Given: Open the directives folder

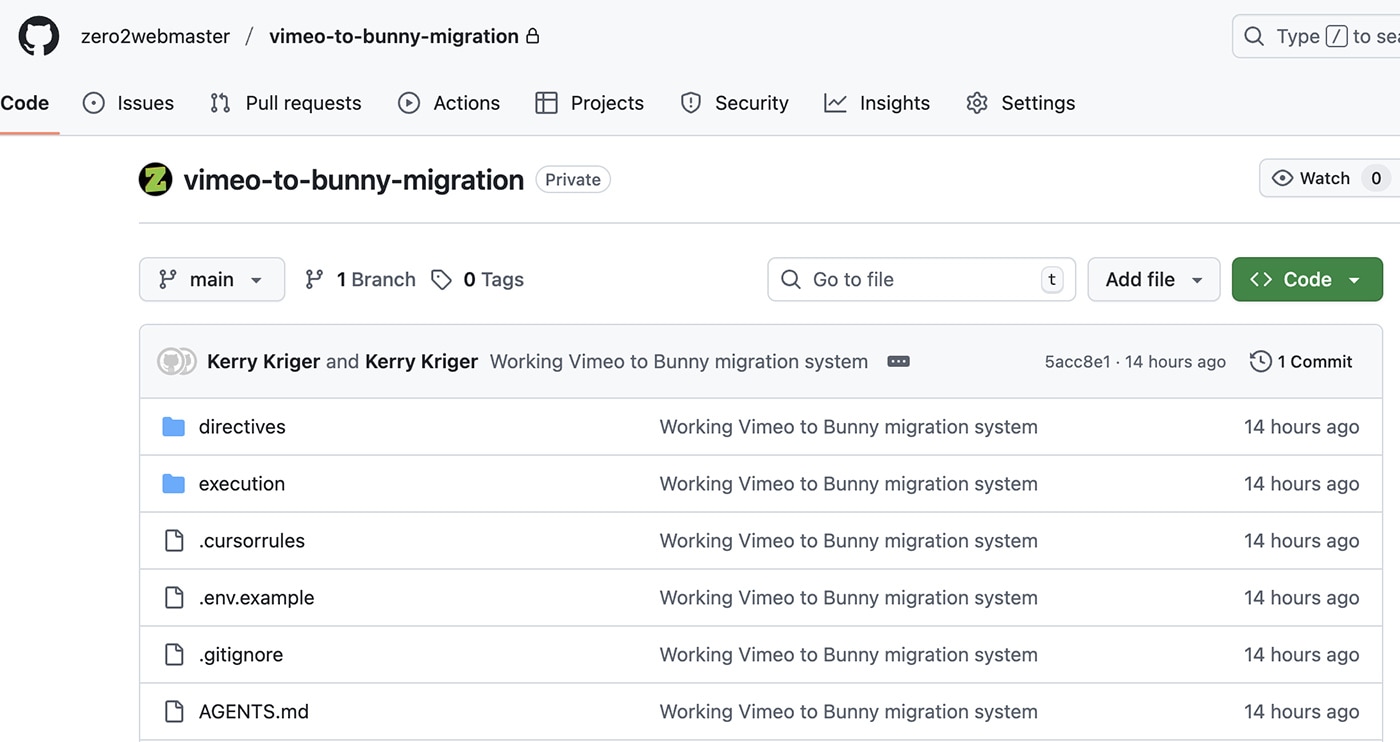Looking at the screenshot, I should click(x=242, y=427).
